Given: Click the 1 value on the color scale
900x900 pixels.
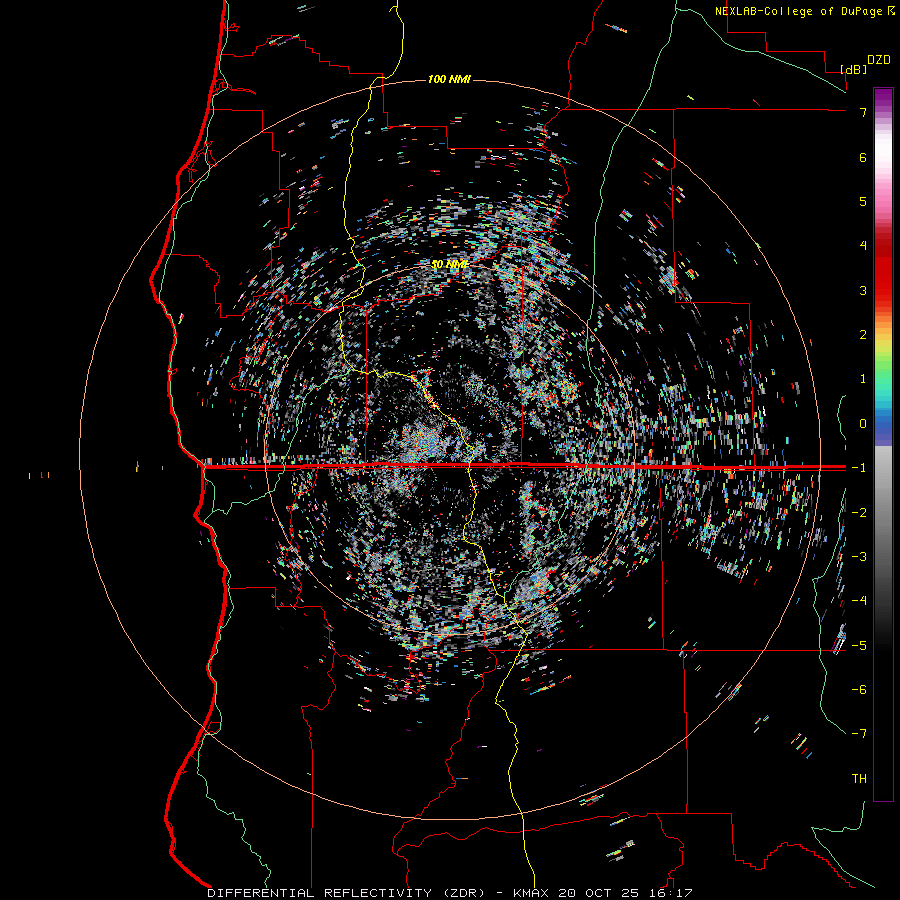Looking at the screenshot, I should coord(863,379).
